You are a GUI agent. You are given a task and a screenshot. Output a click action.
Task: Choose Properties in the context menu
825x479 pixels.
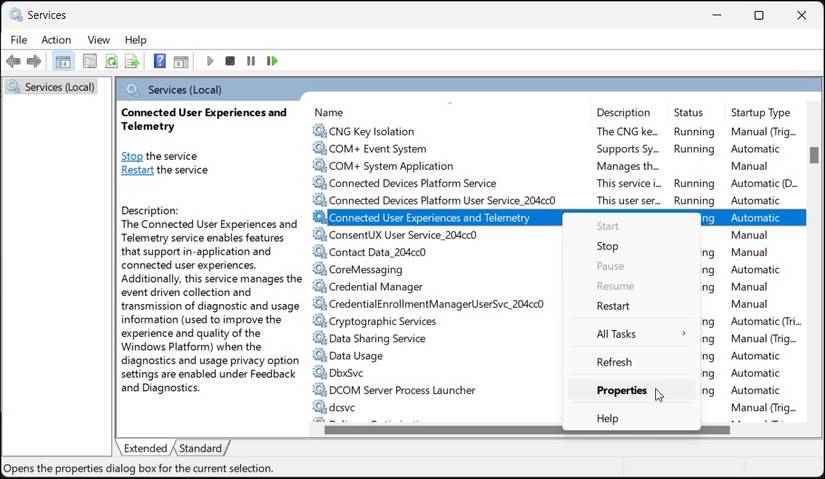coord(631,391)
